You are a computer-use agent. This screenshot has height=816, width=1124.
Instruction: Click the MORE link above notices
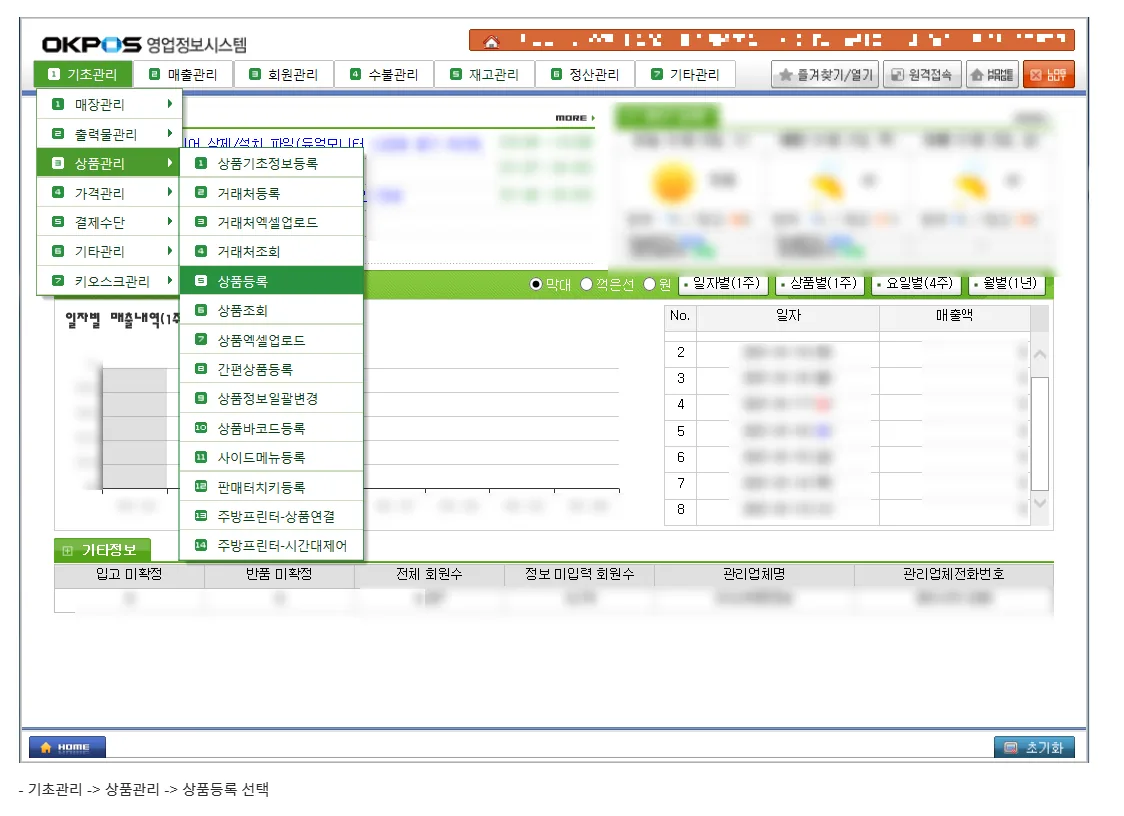[575, 118]
